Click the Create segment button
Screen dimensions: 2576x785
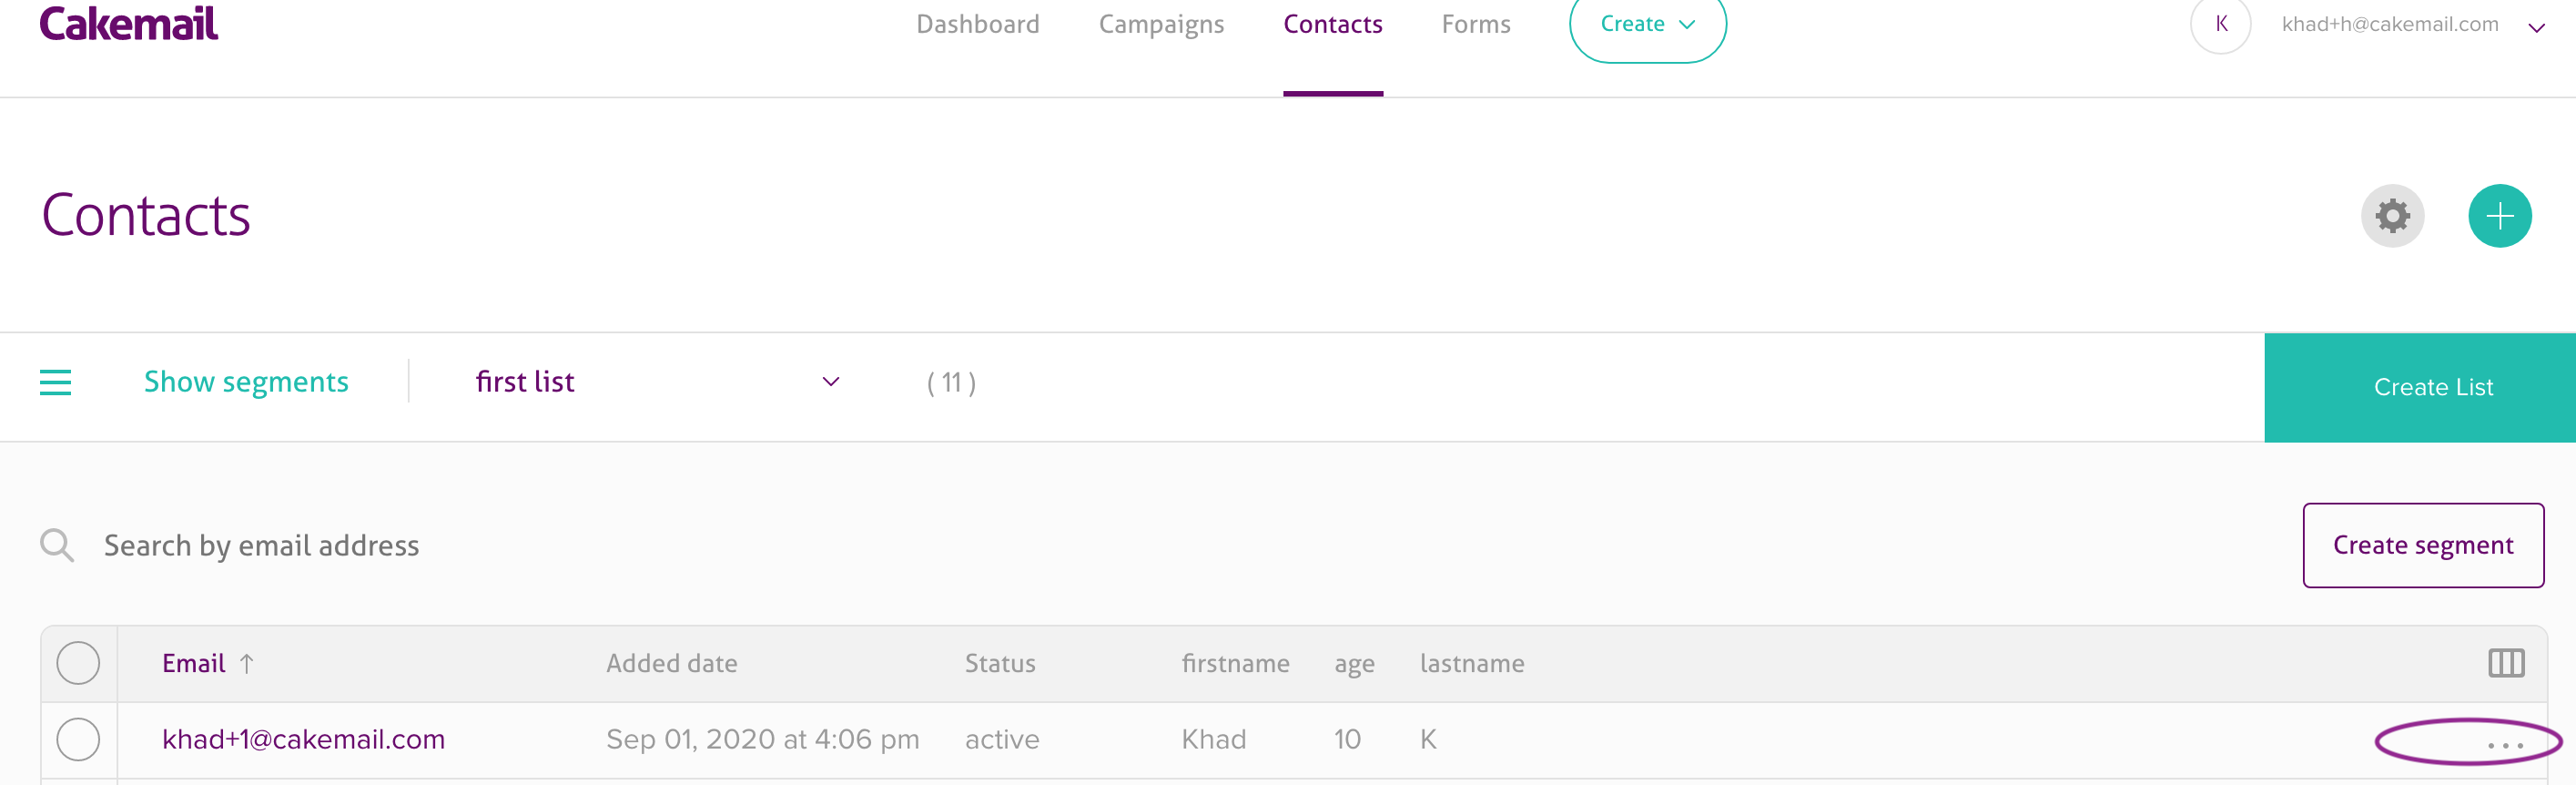pyautogui.click(x=2422, y=545)
